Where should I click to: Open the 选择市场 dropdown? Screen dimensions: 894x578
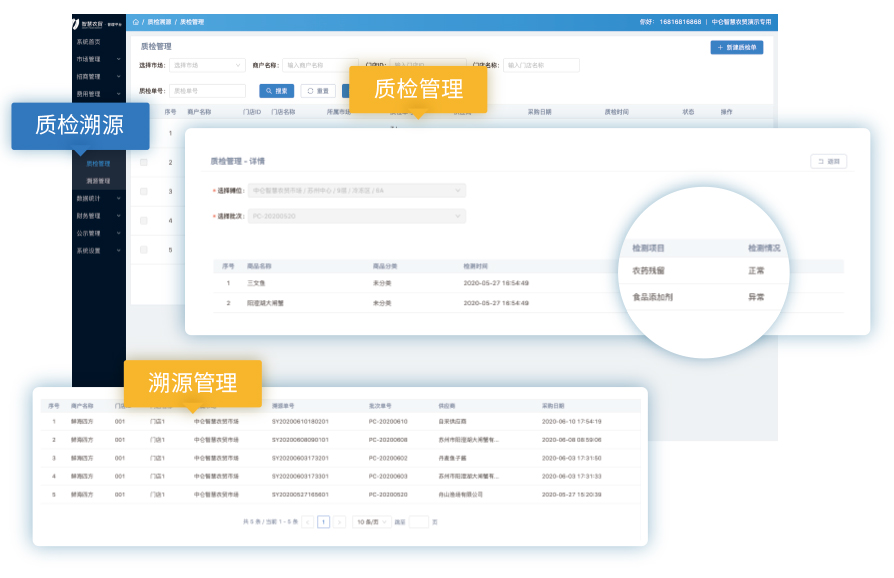click(x=207, y=65)
